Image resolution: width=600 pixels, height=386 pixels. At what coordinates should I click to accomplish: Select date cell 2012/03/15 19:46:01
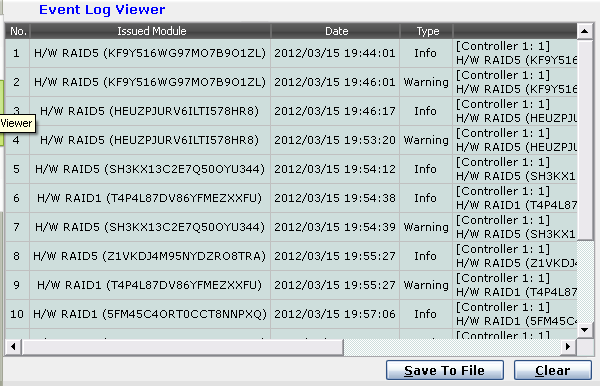335,82
